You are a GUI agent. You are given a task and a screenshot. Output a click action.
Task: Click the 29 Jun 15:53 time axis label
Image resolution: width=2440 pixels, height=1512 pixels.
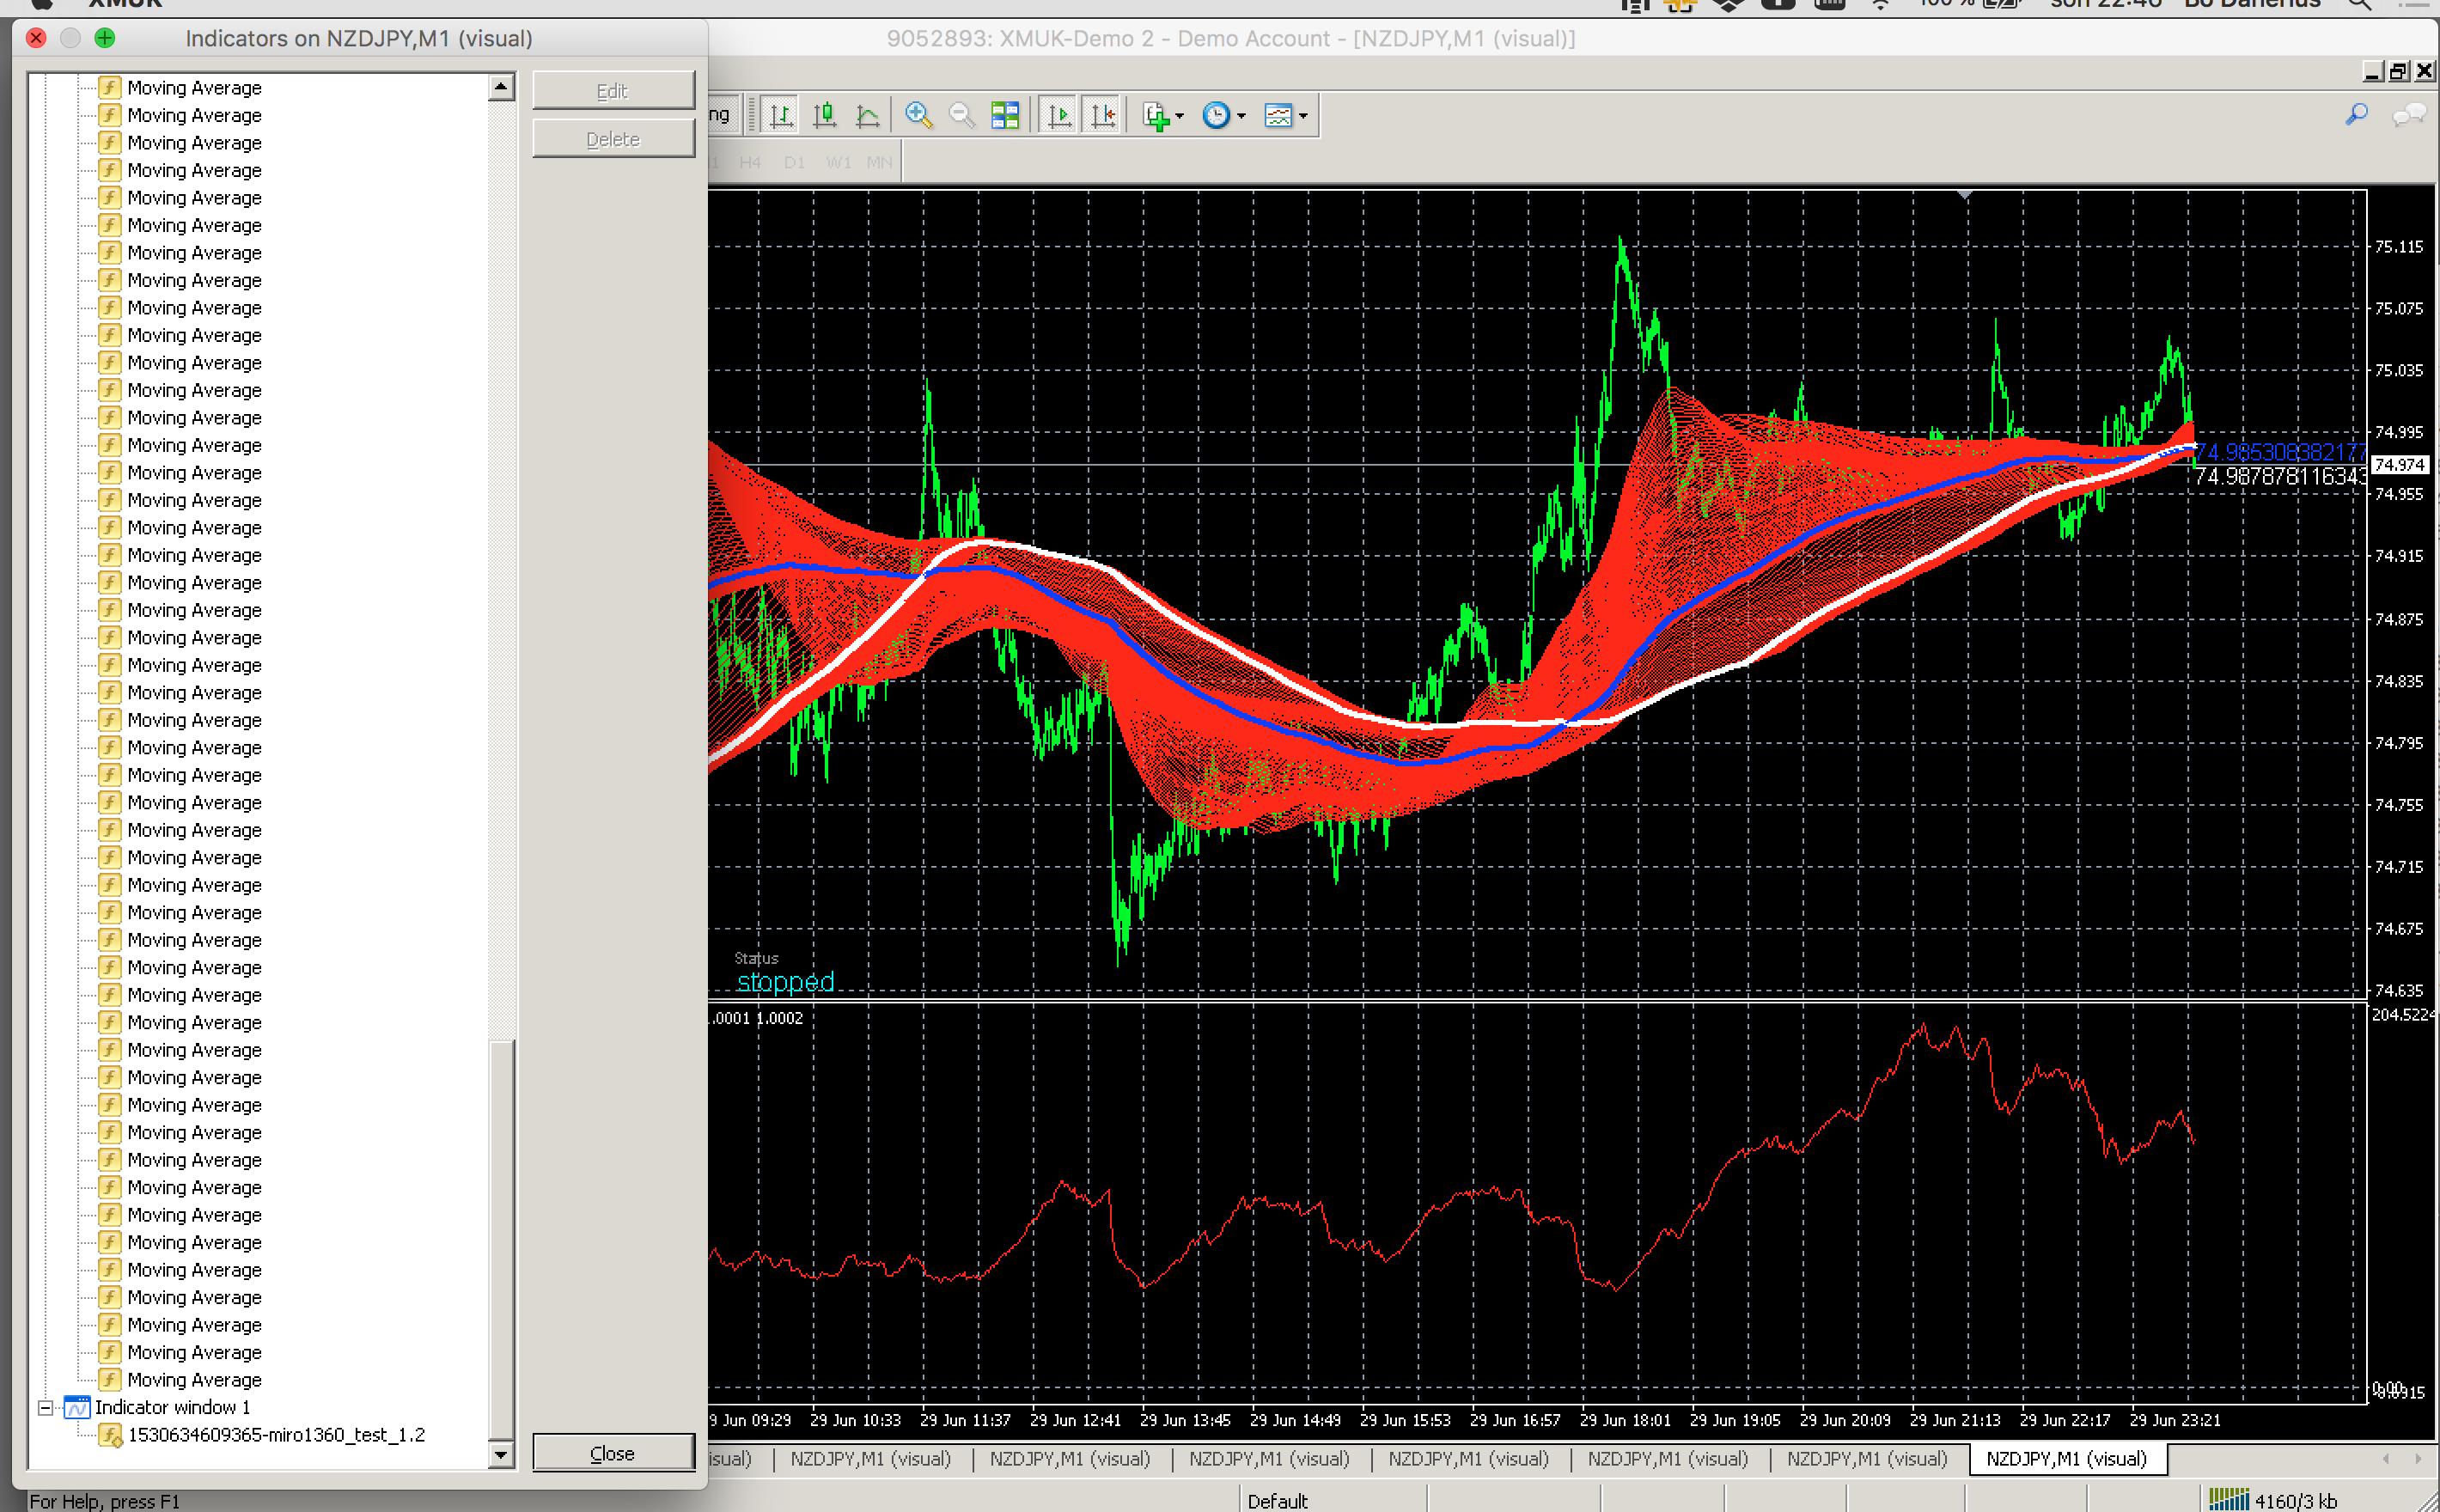pyautogui.click(x=1404, y=1420)
